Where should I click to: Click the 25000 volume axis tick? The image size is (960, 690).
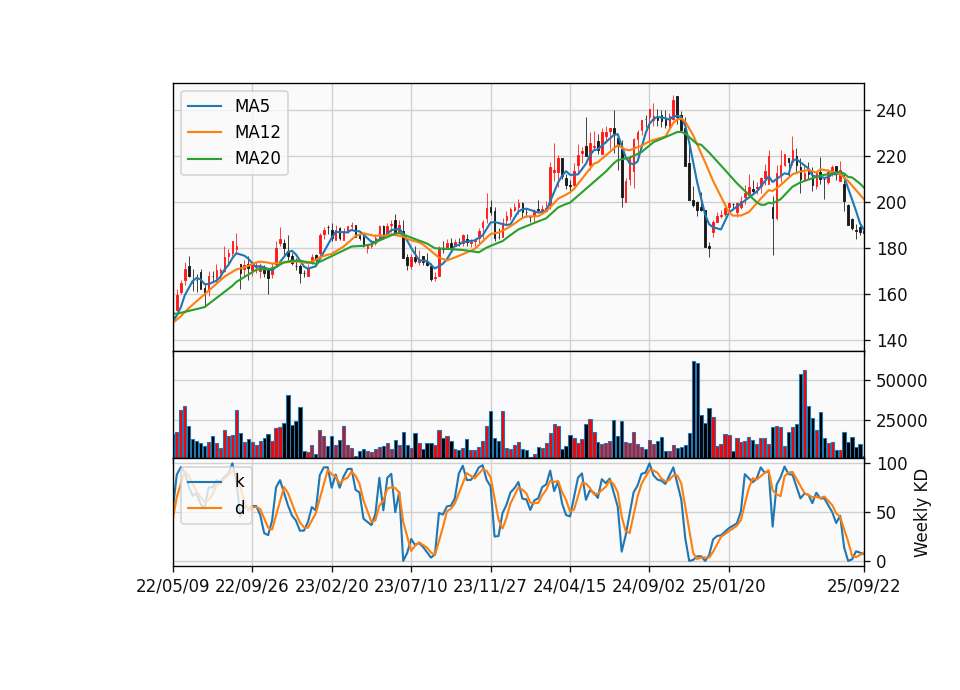901,421
